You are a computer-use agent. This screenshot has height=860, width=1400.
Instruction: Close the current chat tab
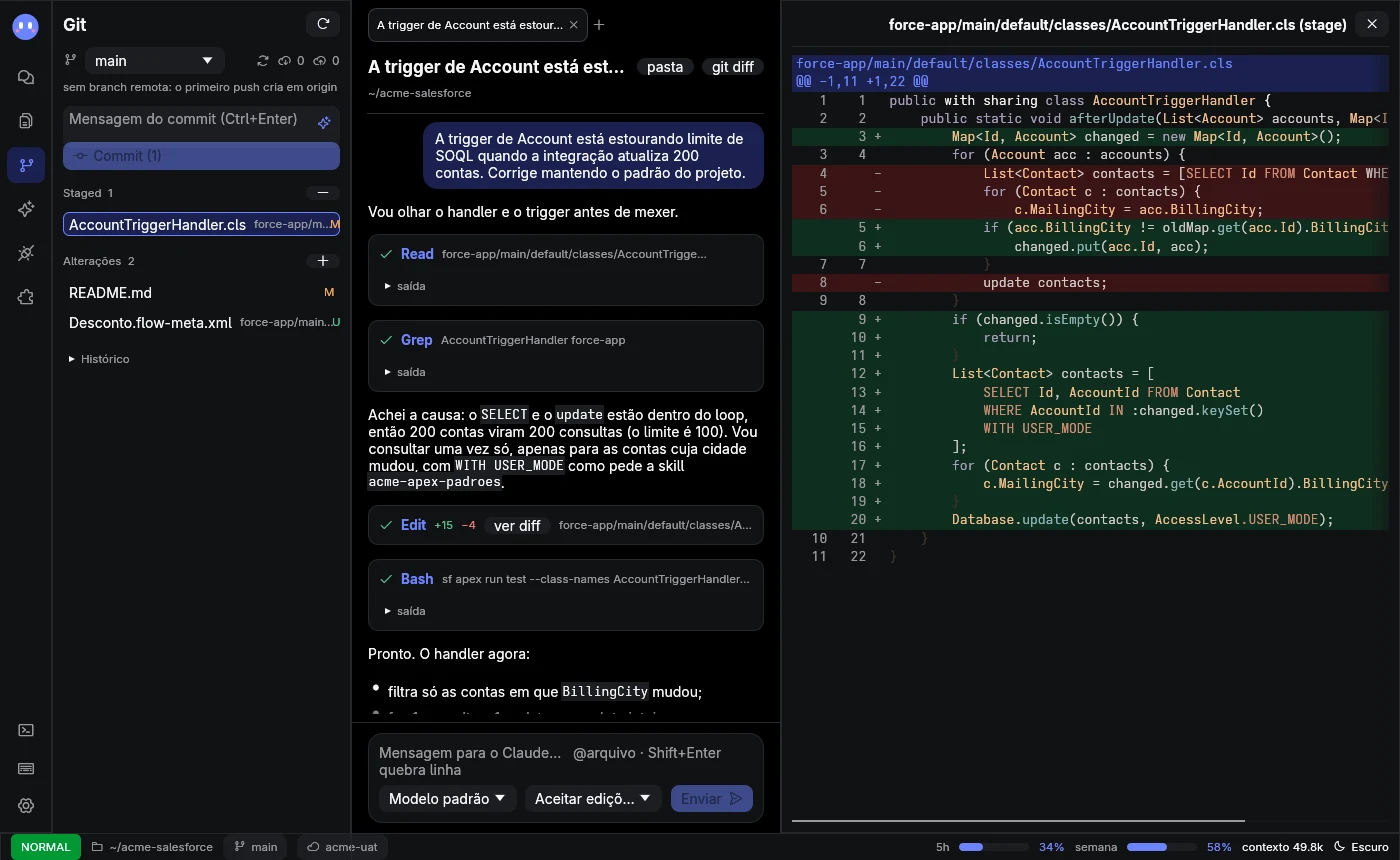click(573, 25)
